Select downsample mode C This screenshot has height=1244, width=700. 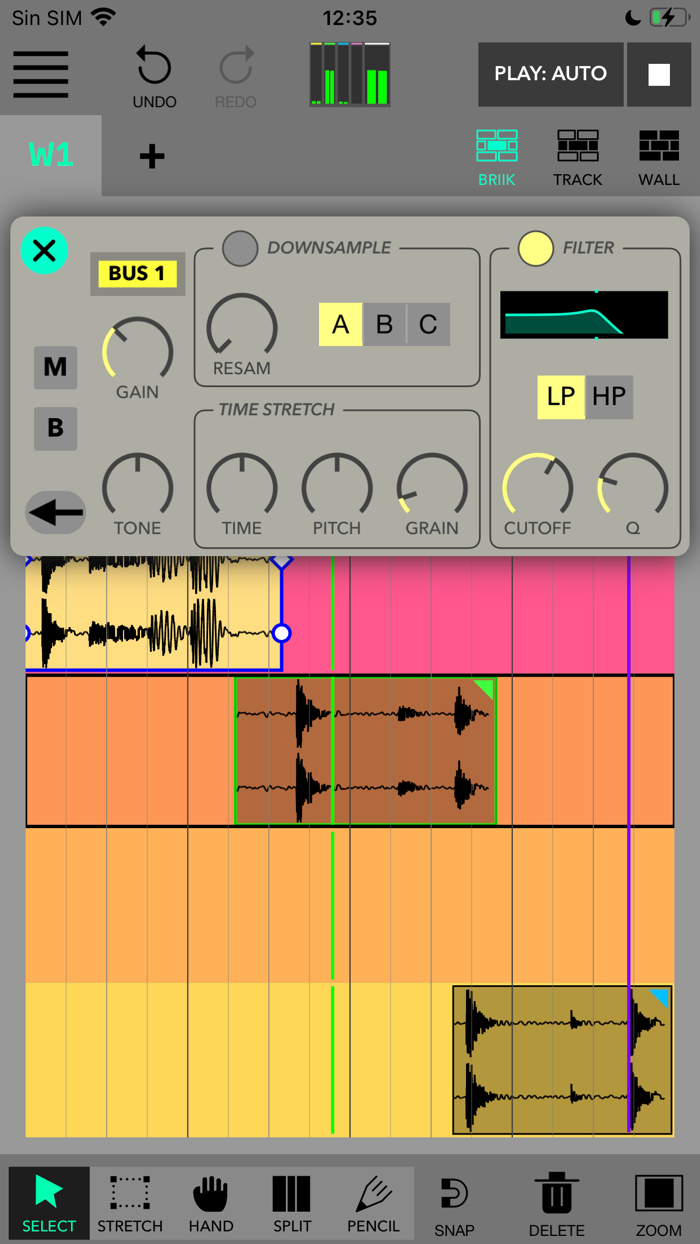pos(428,324)
